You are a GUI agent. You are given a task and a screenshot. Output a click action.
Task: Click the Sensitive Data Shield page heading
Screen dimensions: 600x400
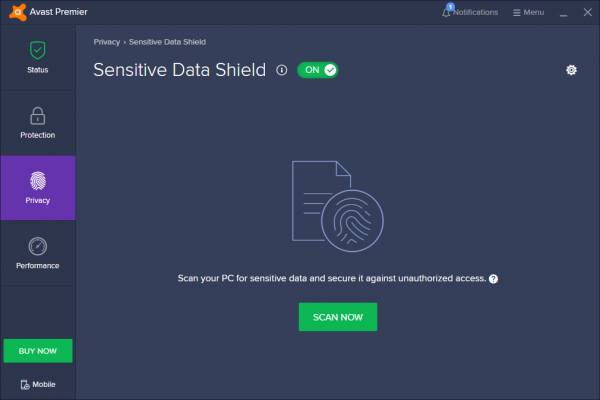click(x=180, y=70)
